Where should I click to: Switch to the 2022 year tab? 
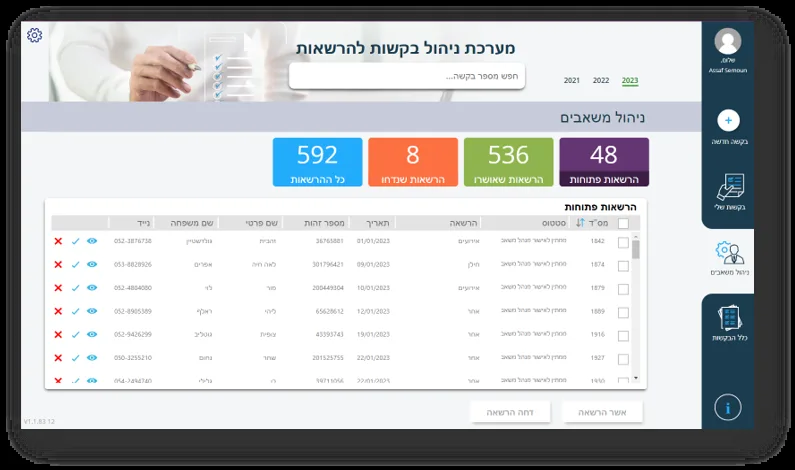(x=601, y=80)
